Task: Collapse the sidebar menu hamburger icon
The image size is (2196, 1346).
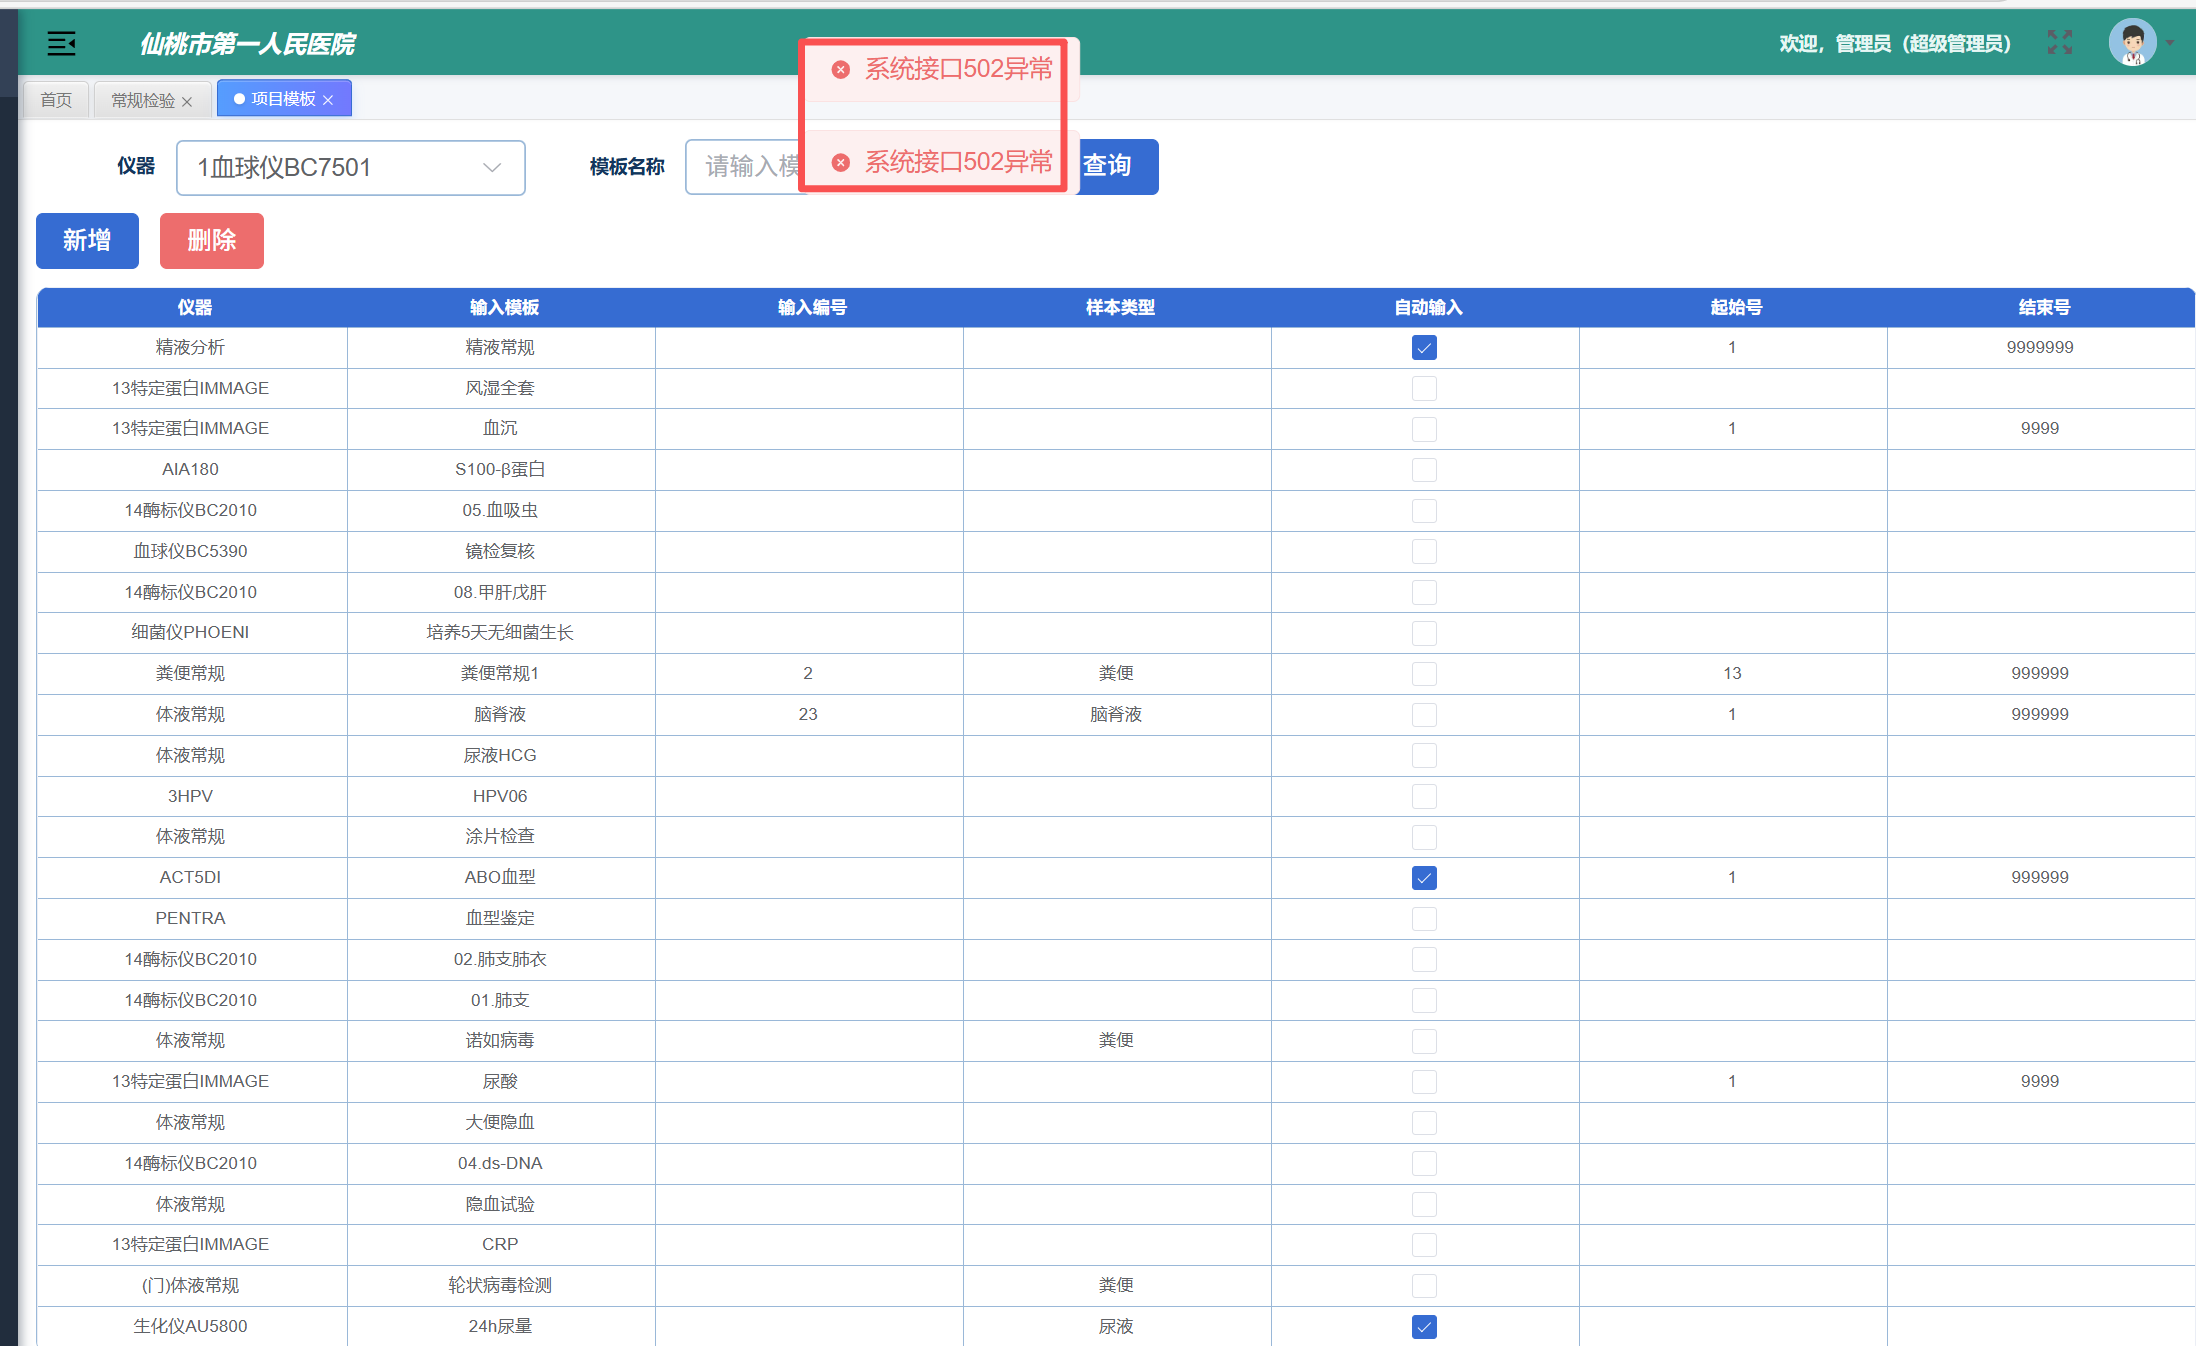Action: point(62,43)
